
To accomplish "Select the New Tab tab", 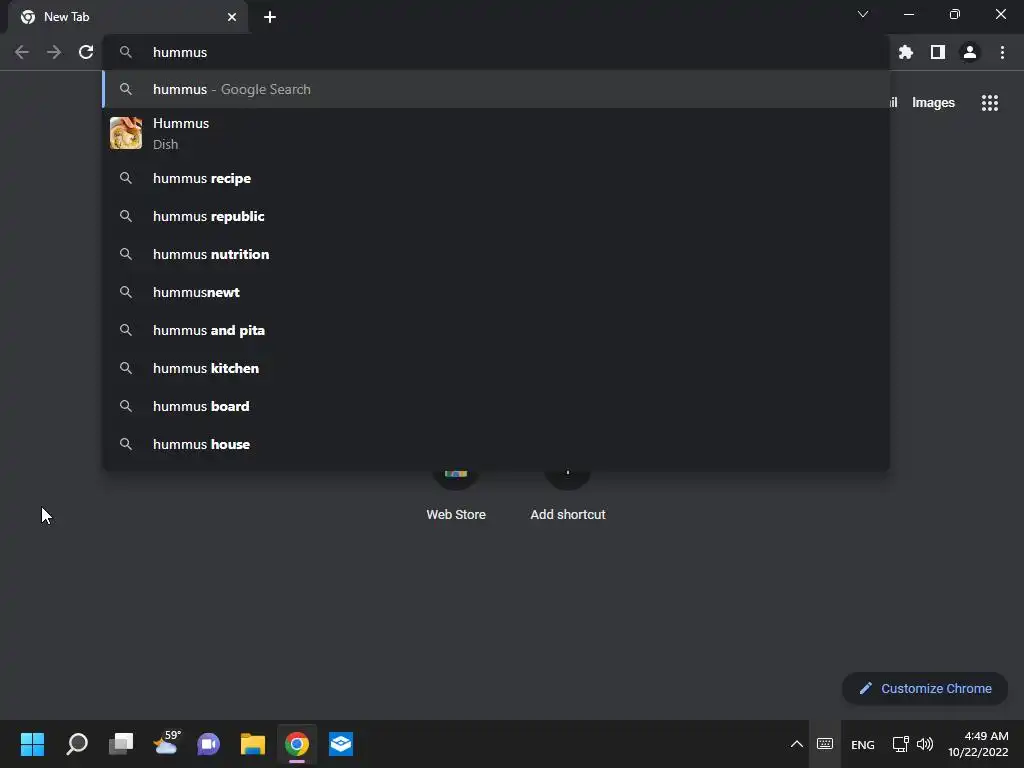I will pos(128,18).
